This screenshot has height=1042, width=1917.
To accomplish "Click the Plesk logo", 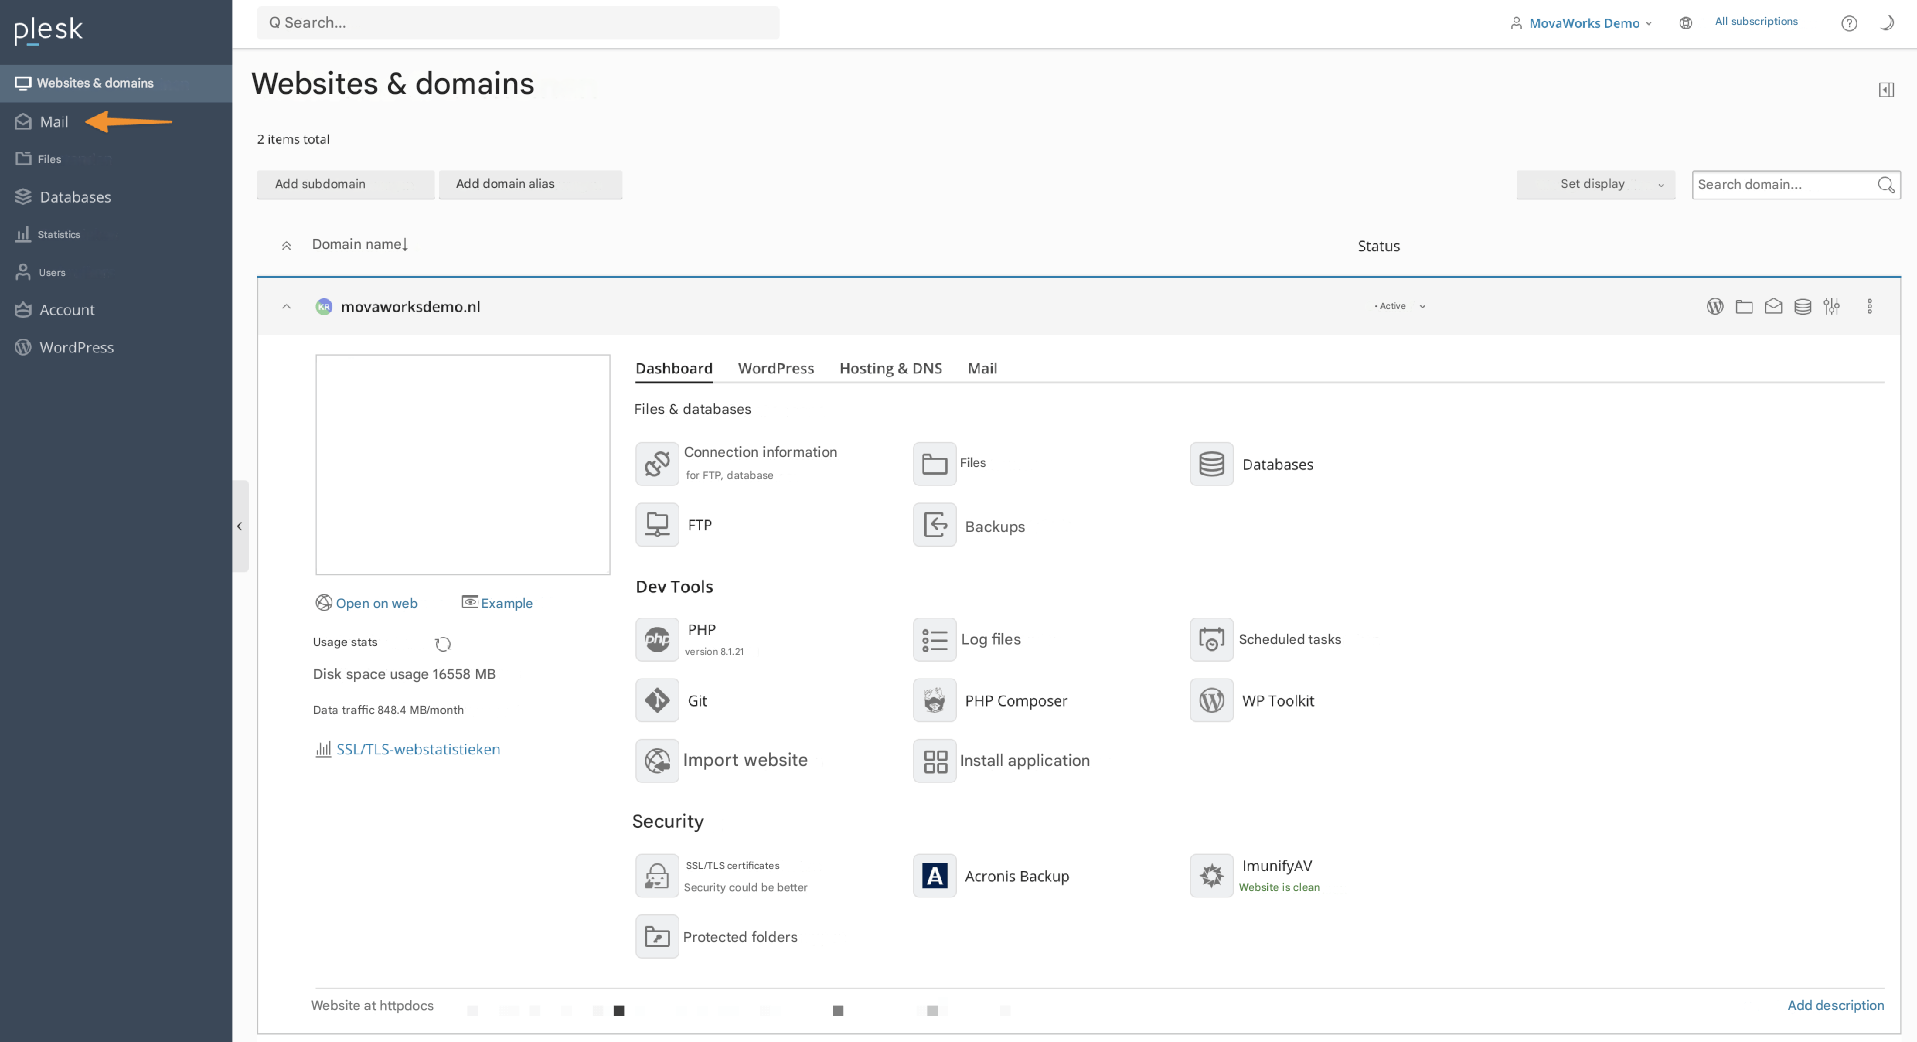I will [48, 30].
